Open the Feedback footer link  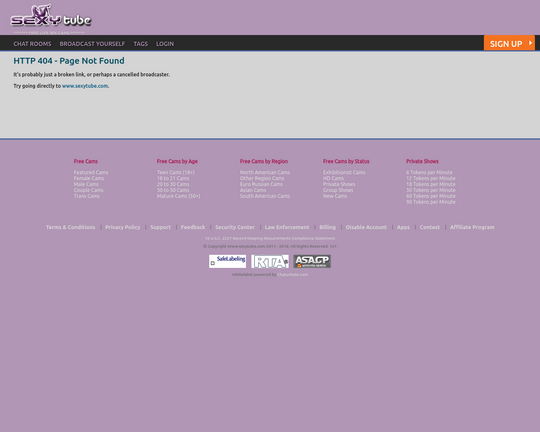pyautogui.click(x=193, y=227)
